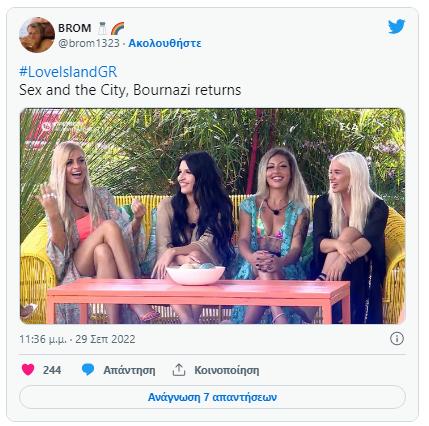Click the tweet timestamp 29 Σεπ 2022
The image size is (429, 426).
pos(105,339)
